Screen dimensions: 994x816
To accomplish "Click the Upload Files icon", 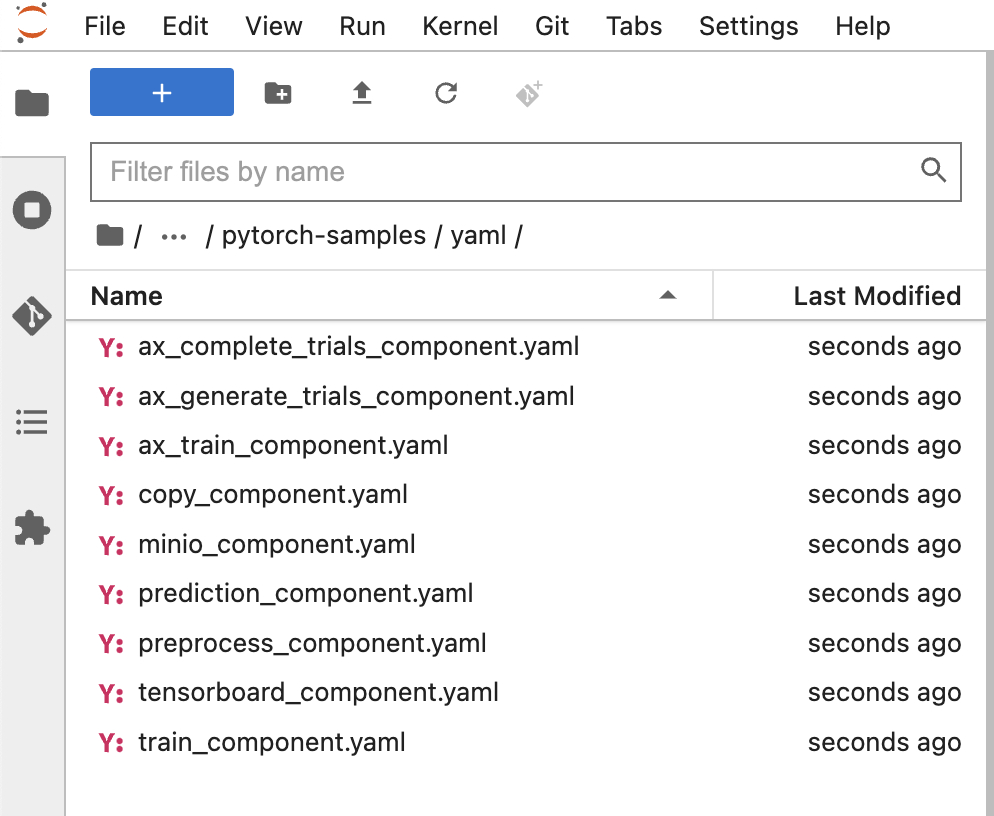I will [361, 93].
